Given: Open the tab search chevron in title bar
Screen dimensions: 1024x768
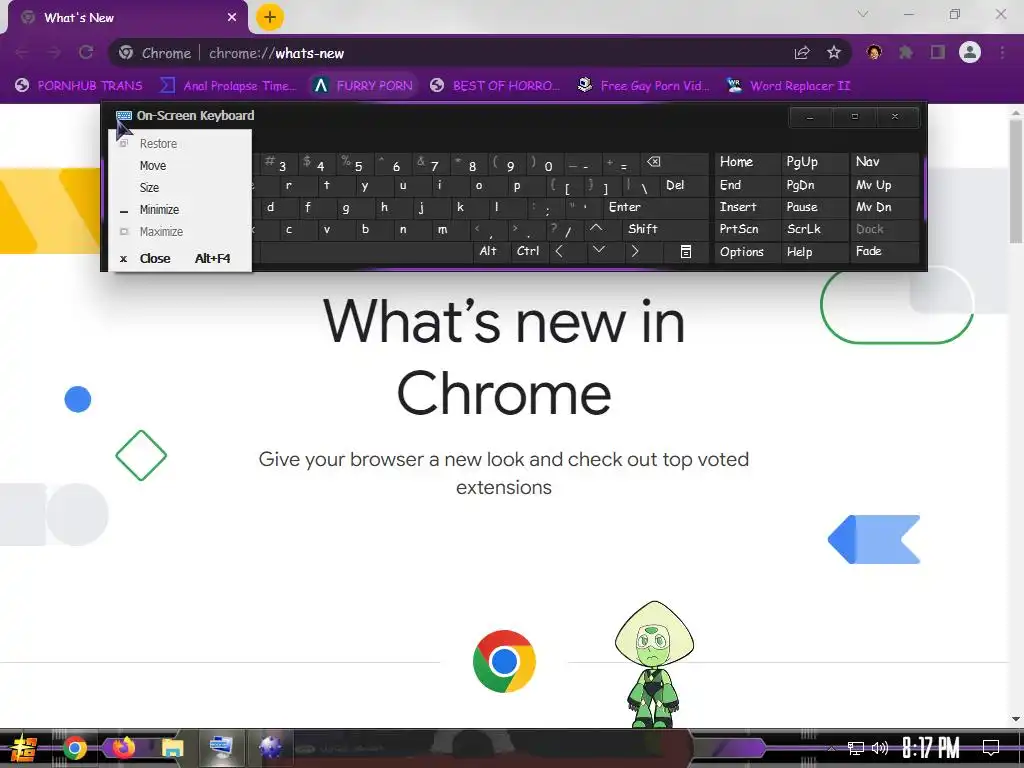Looking at the screenshot, I should [x=863, y=14].
